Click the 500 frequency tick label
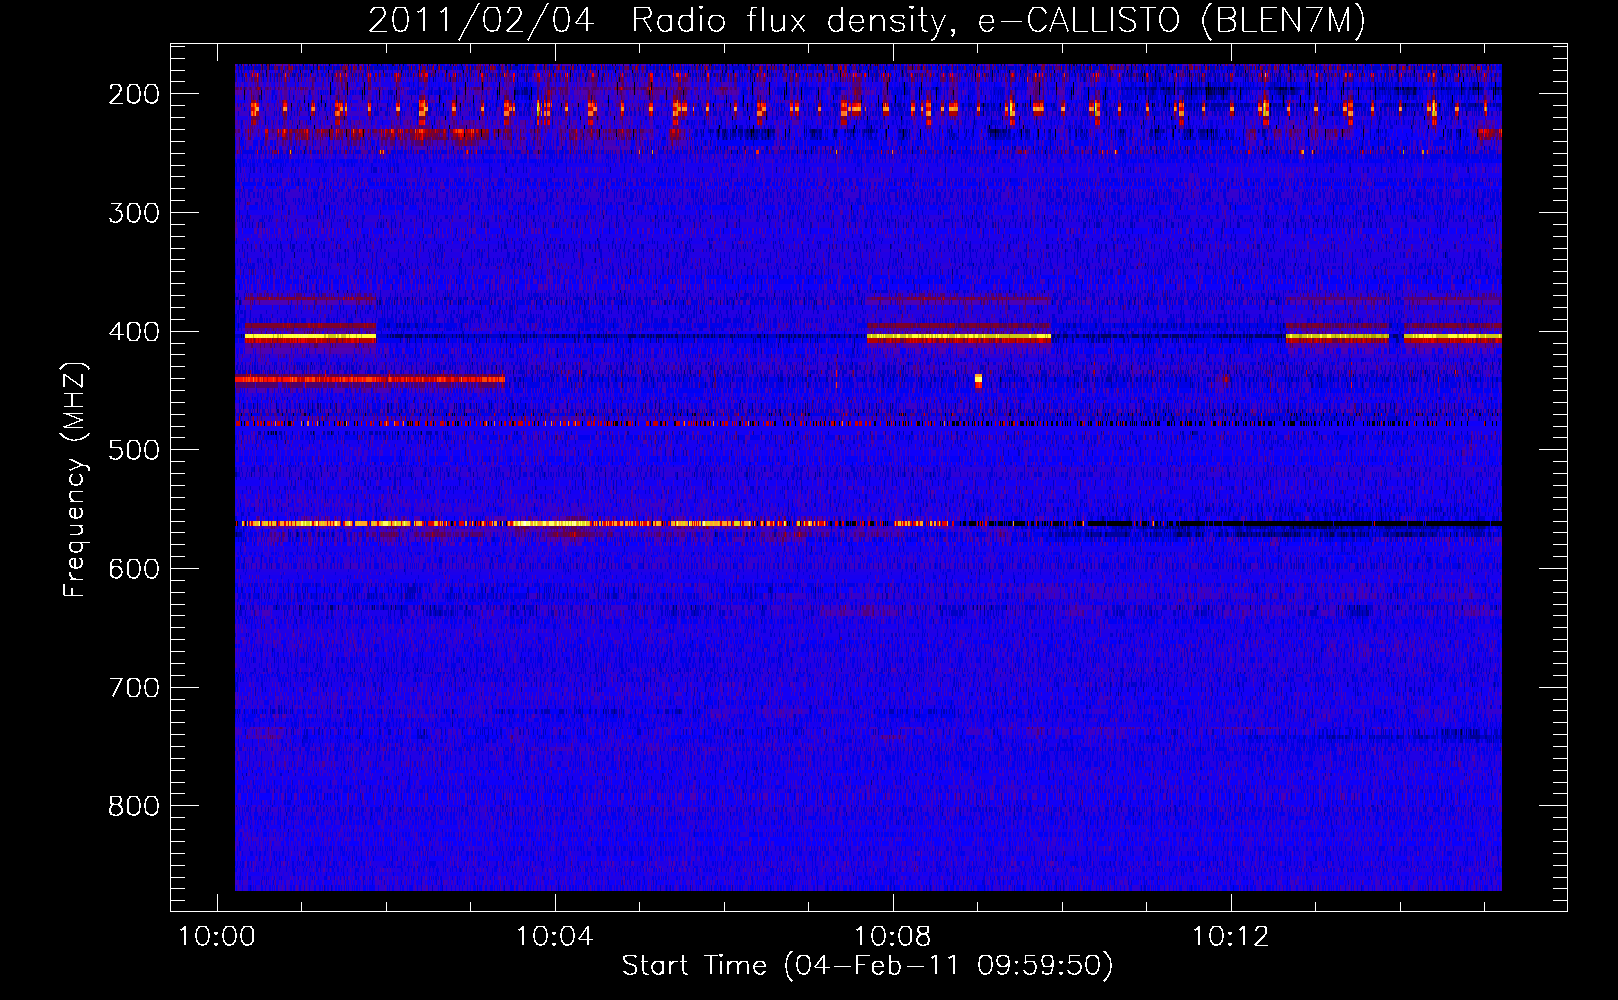This screenshot has height=1000, width=1618. click(x=133, y=450)
